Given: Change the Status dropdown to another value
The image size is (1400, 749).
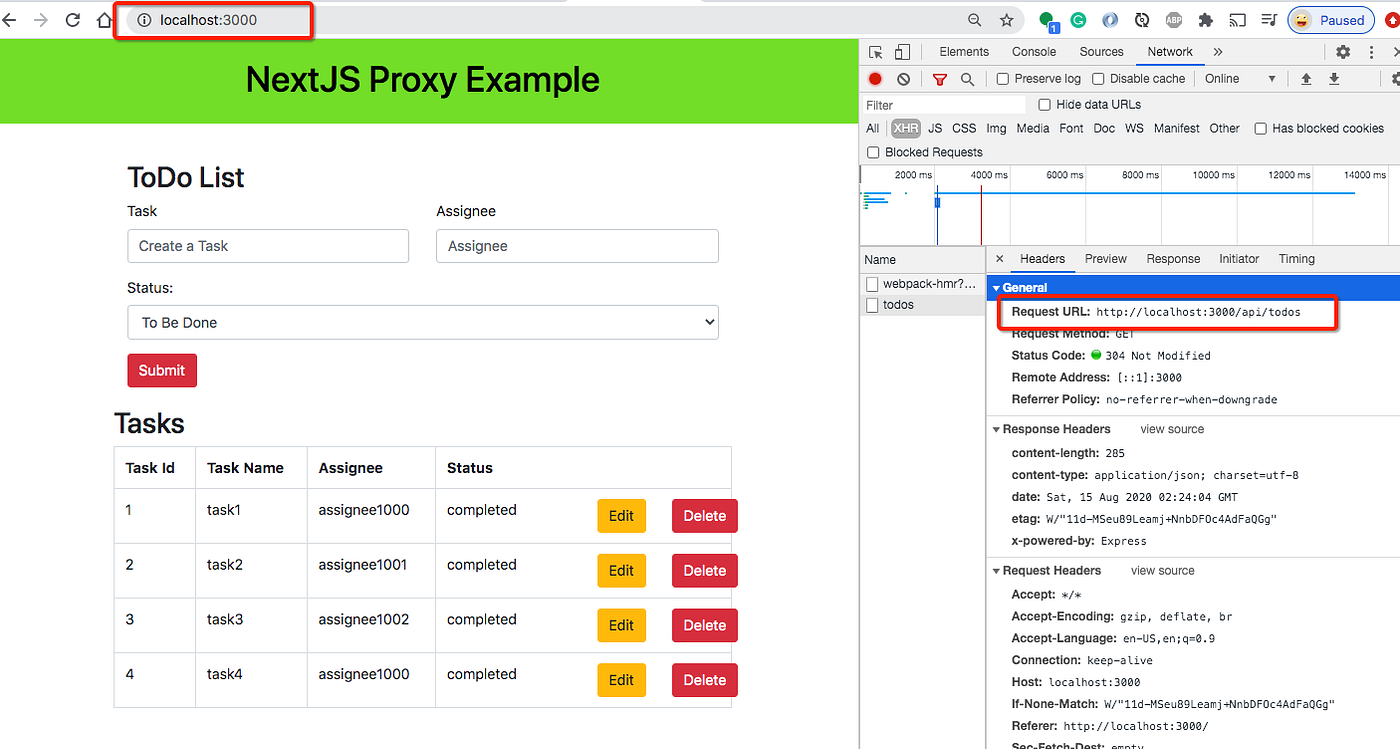Looking at the screenshot, I should coord(422,322).
